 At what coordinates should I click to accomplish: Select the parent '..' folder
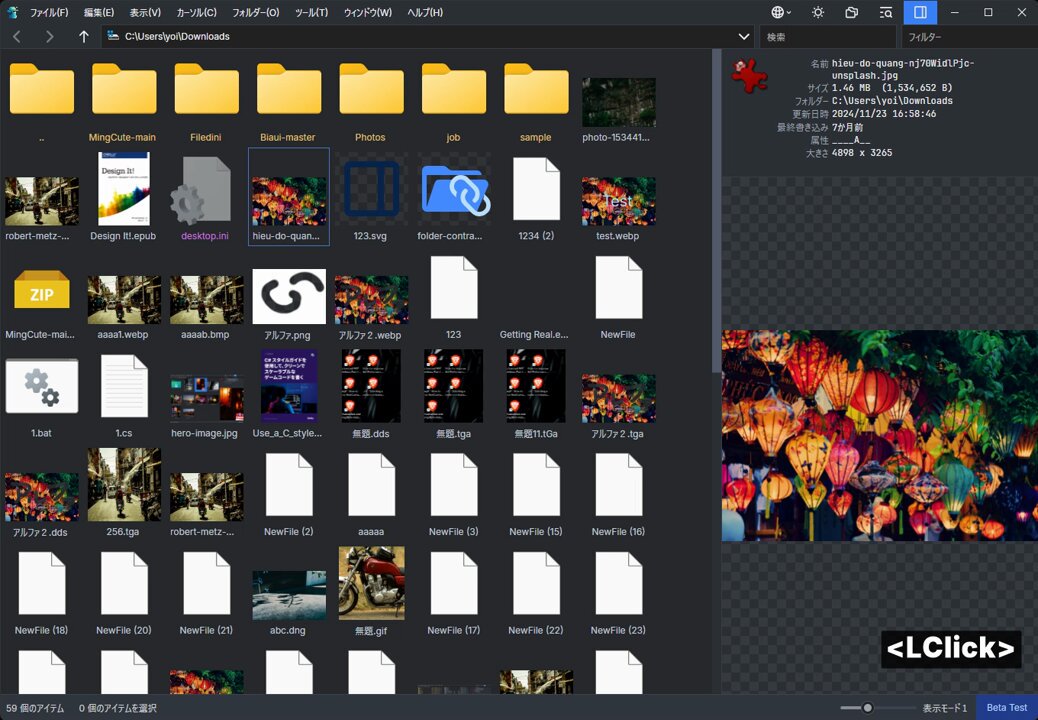click(41, 101)
